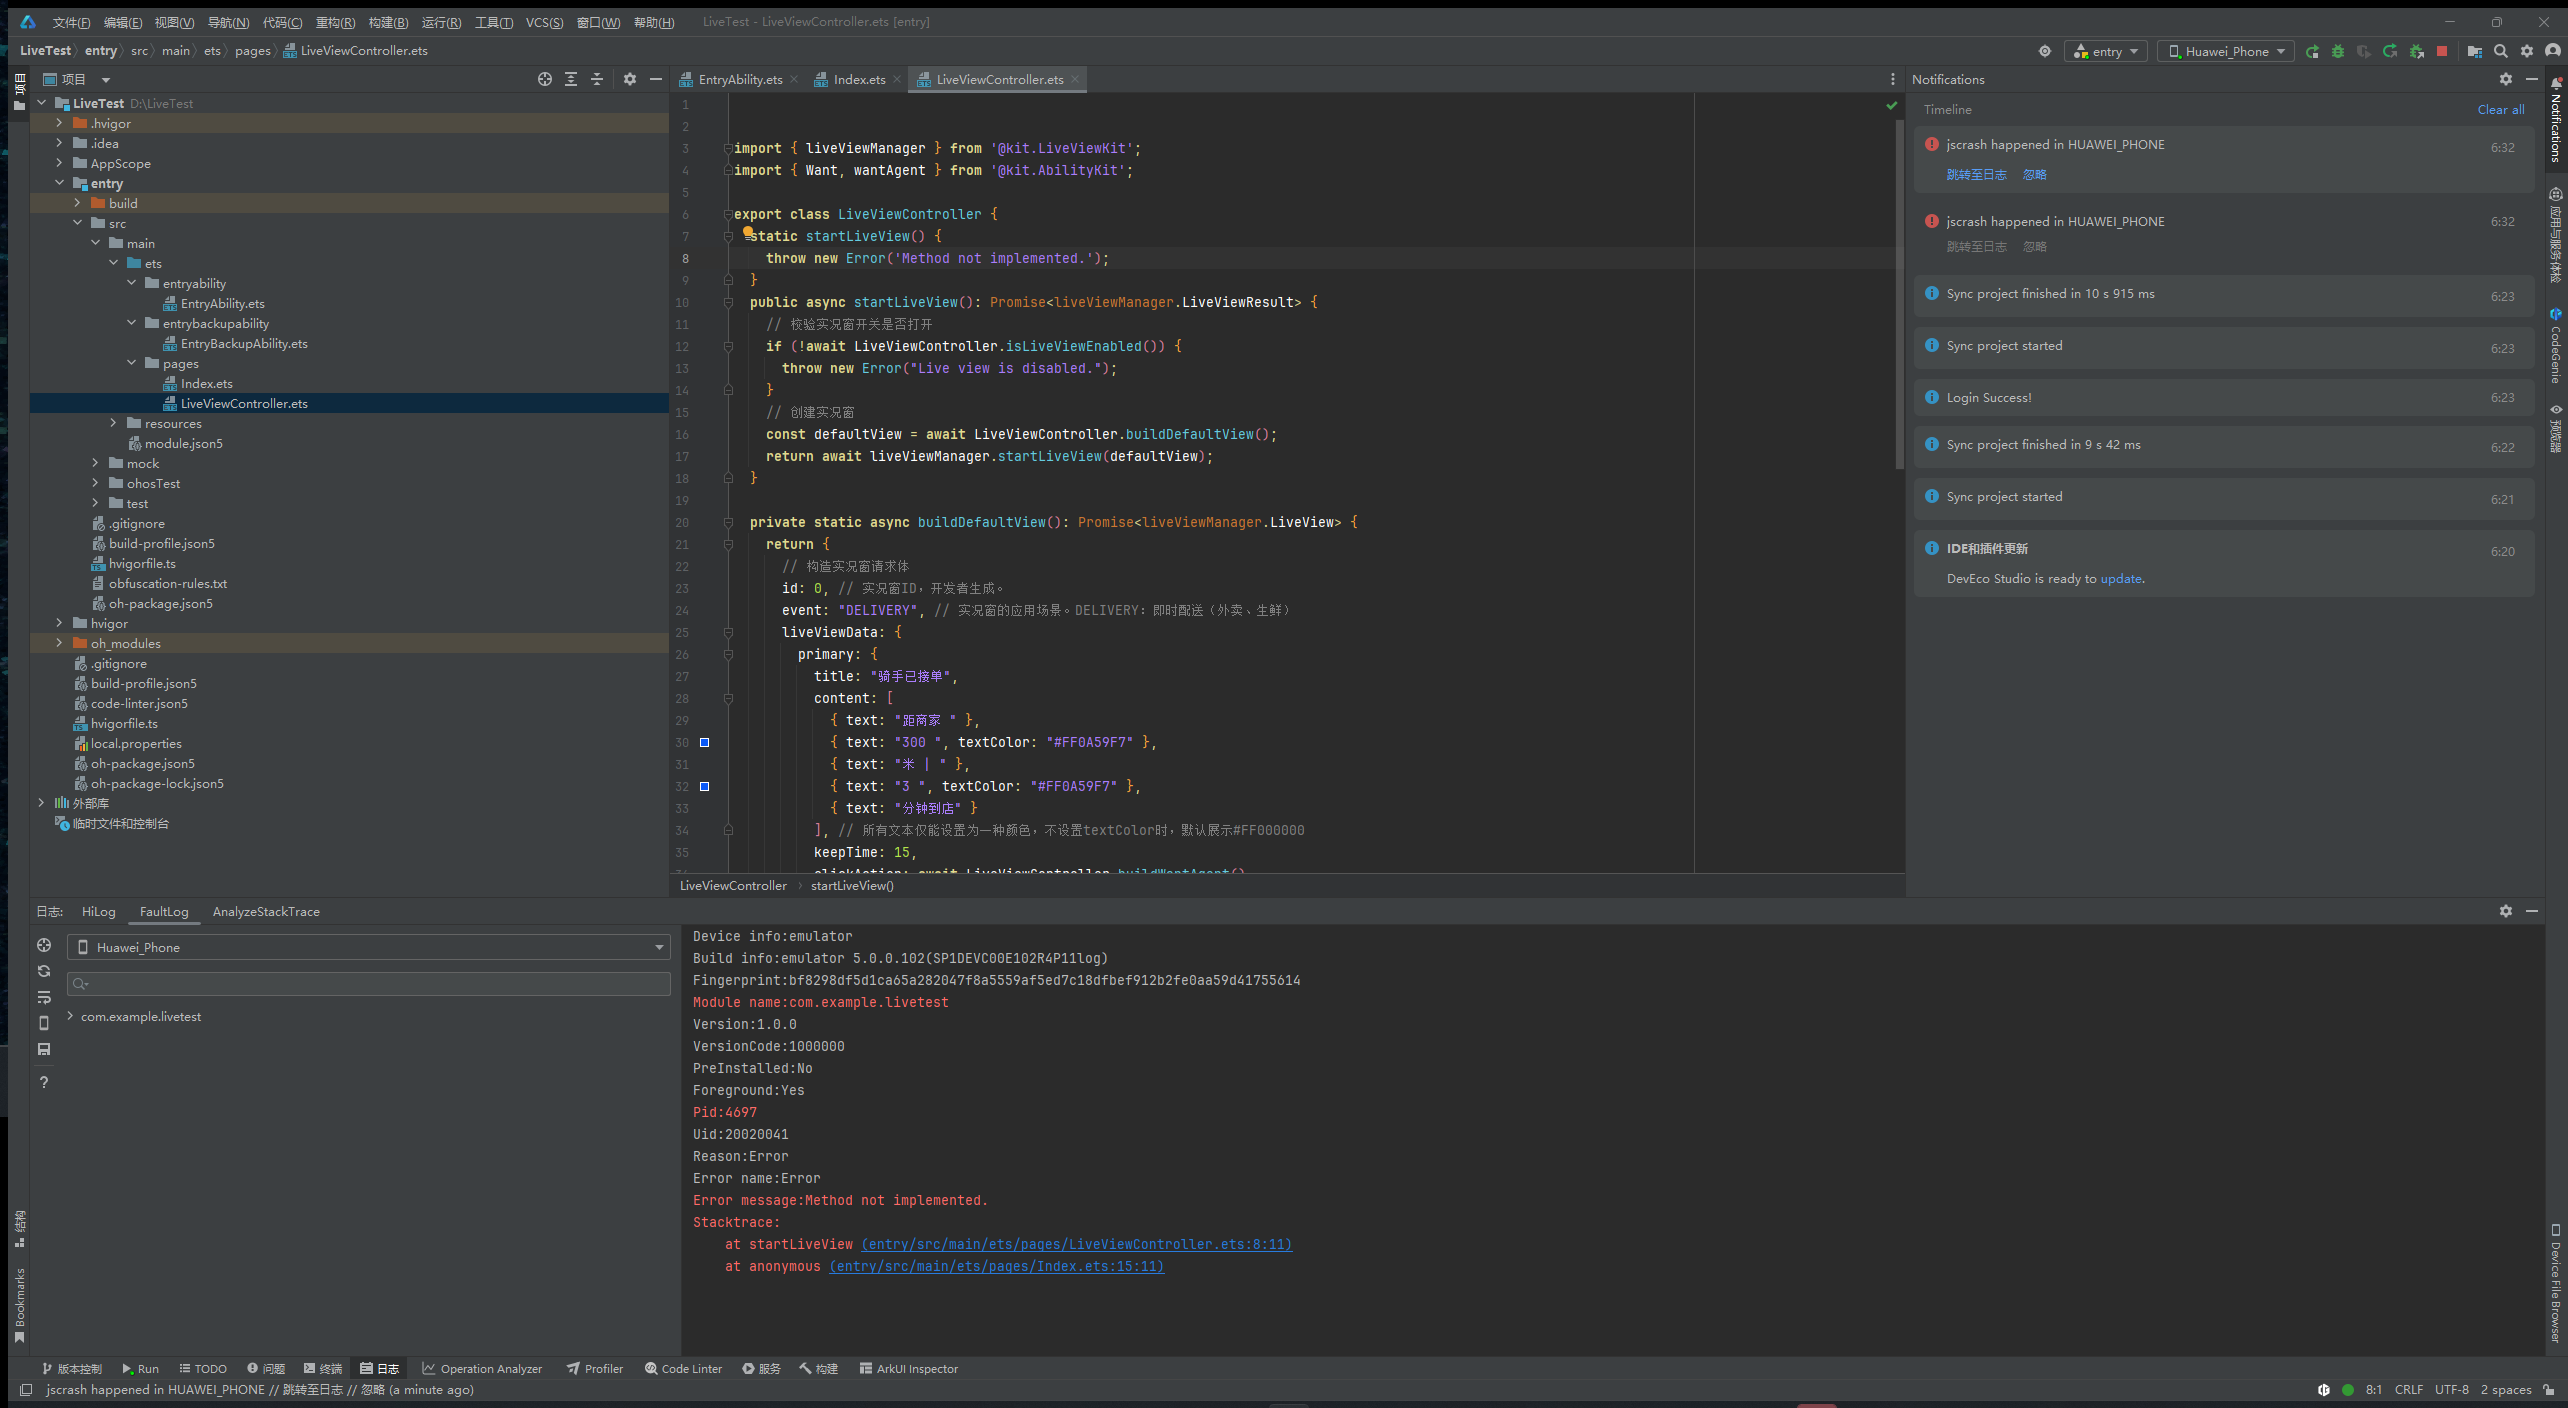Click the UTF-8 encoding in the status bar

(2451, 1390)
